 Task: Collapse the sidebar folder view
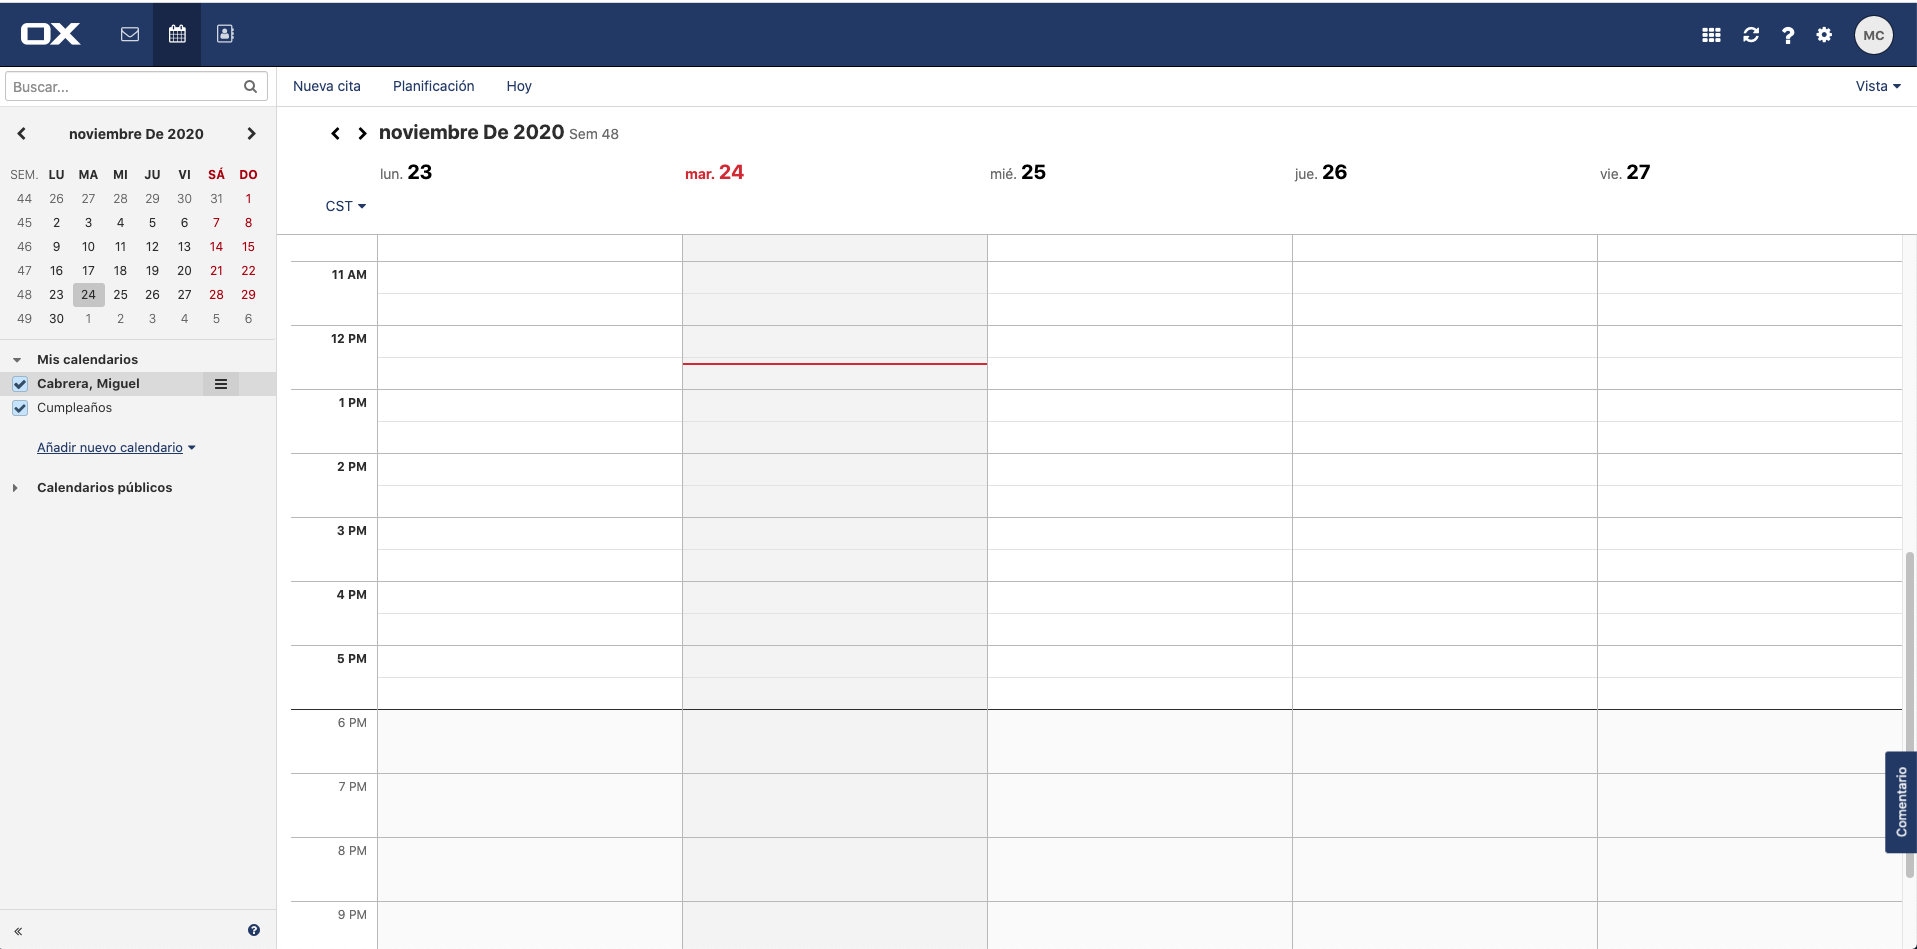click(x=18, y=931)
